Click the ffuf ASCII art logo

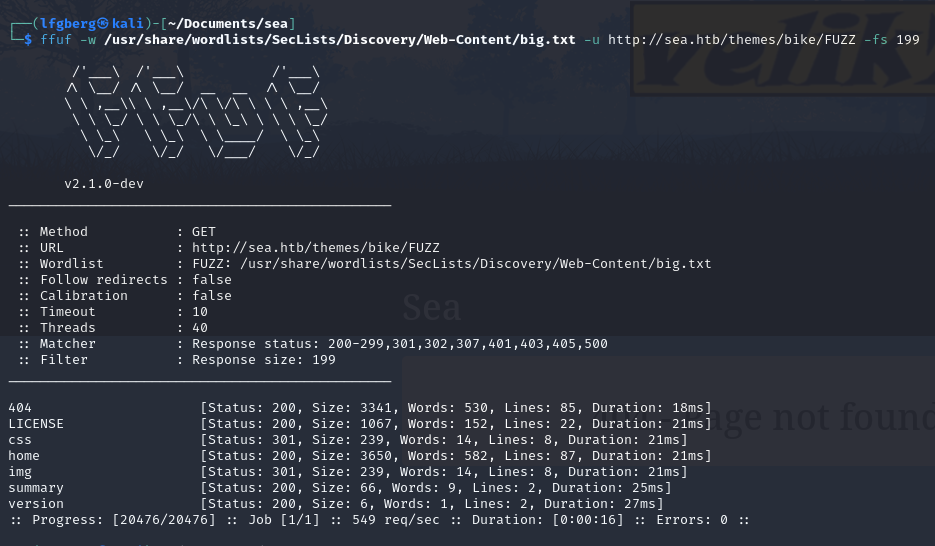tap(196, 113)
